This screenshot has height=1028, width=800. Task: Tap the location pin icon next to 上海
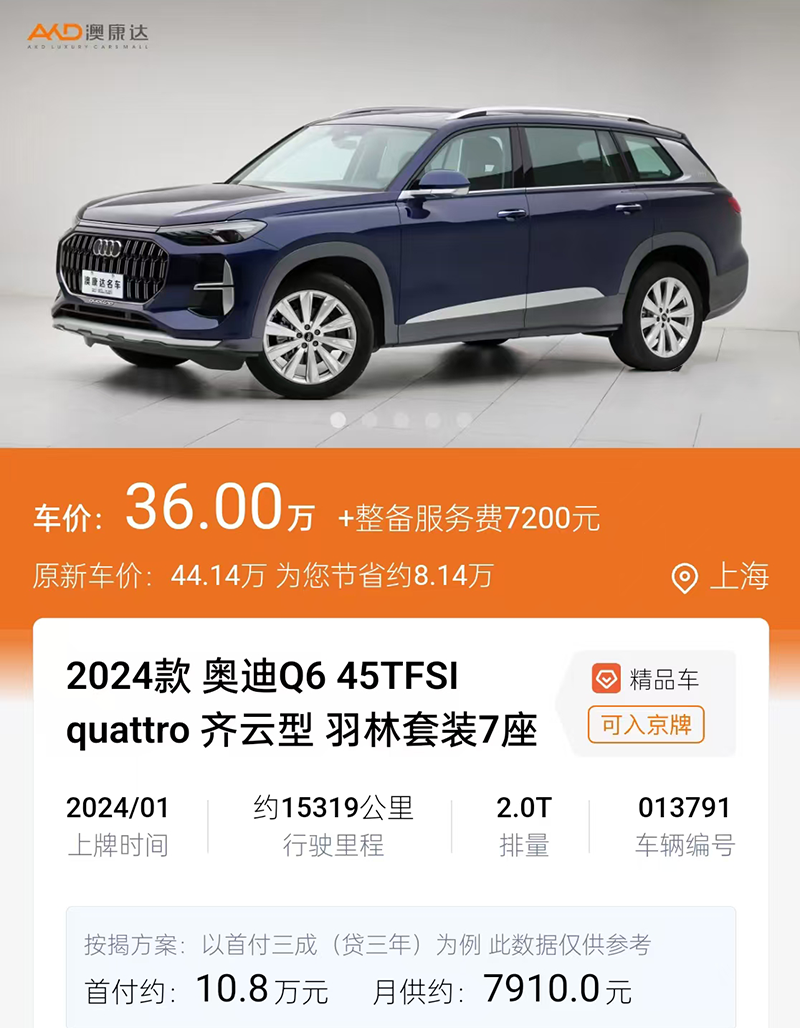click(x=685, y=578)
